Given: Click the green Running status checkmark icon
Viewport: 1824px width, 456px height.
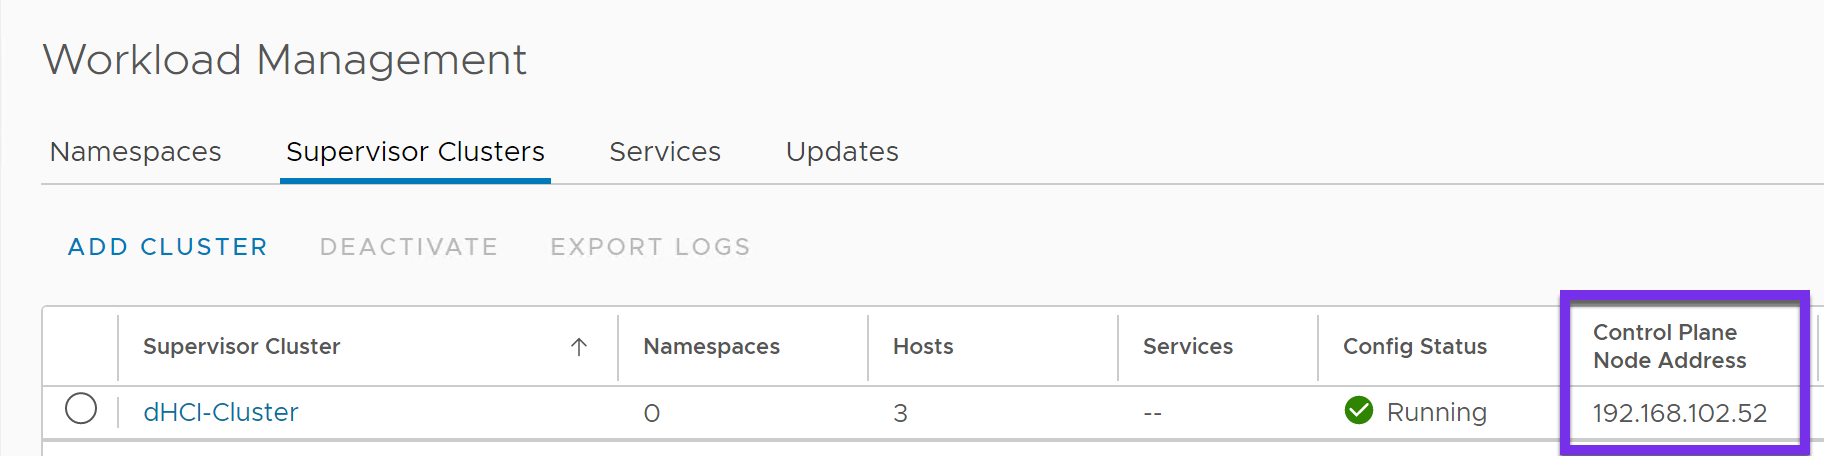Looking at the screenshot, I should [1359, 410].
